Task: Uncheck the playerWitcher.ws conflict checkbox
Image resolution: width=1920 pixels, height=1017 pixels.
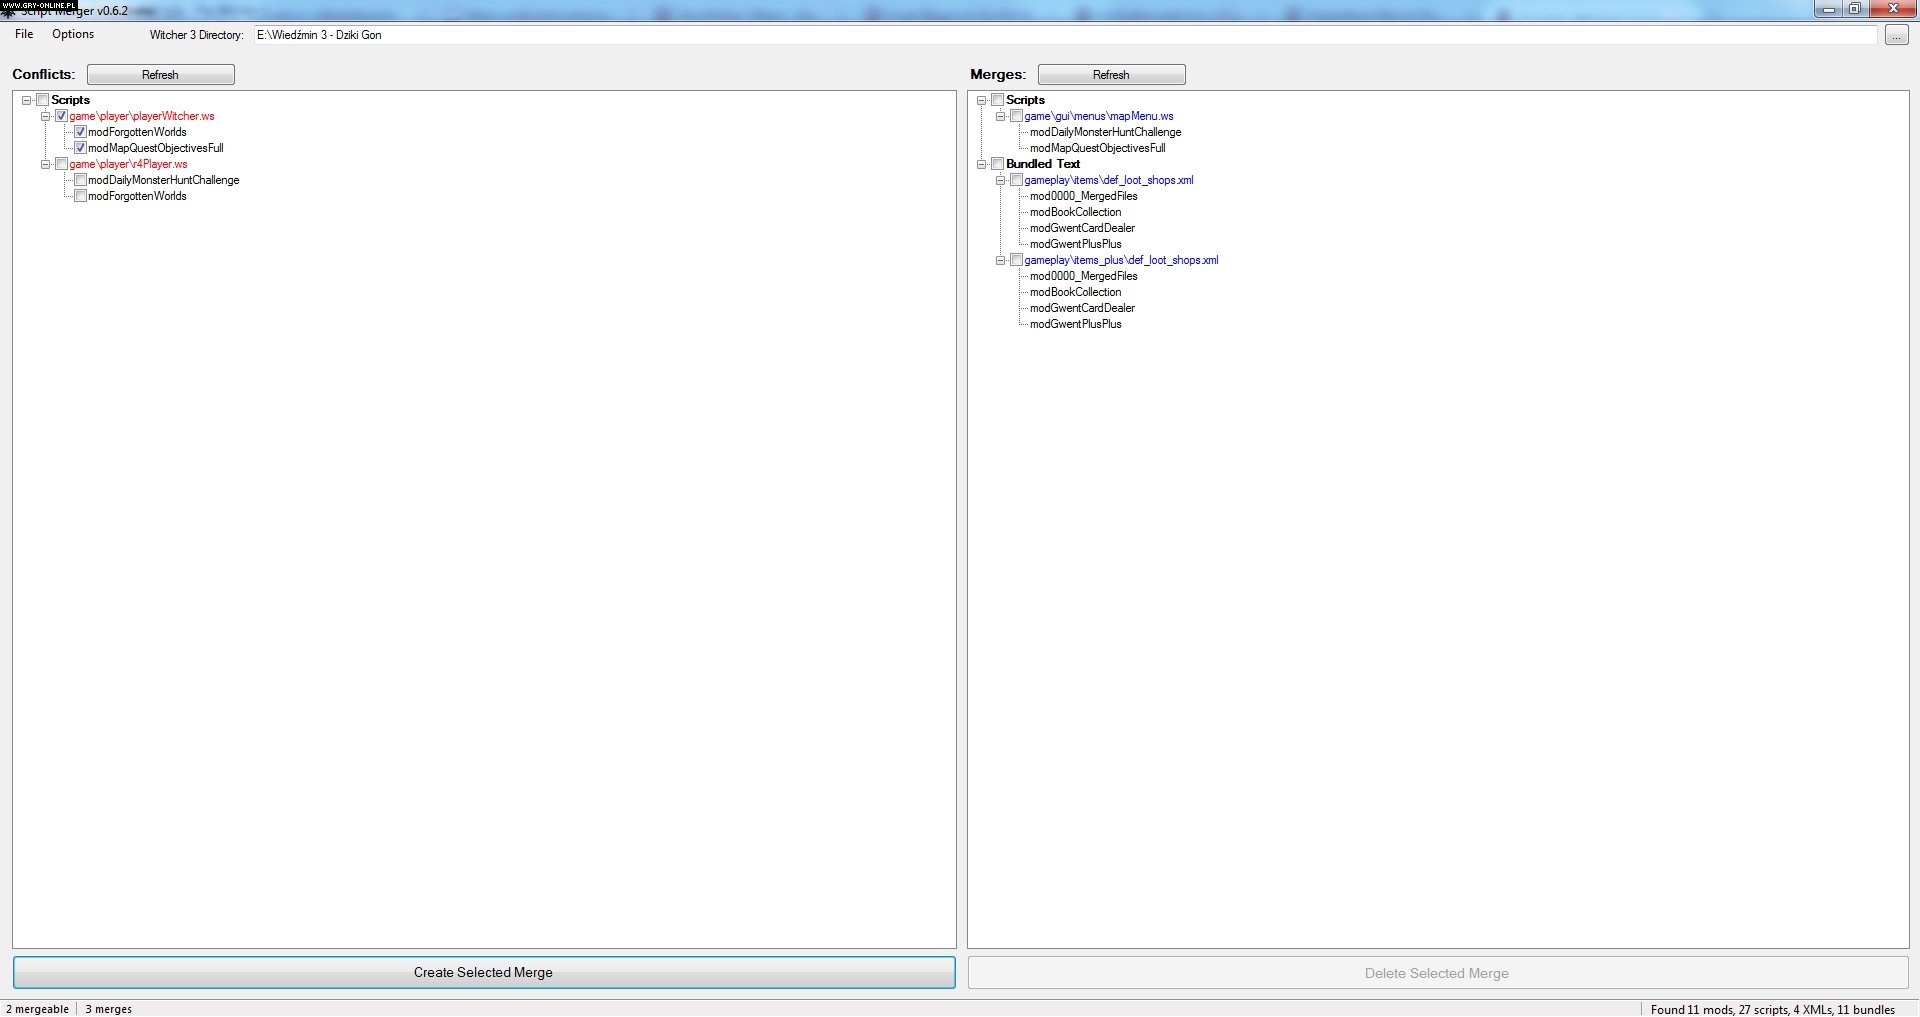Action: [x=61, y=116]
